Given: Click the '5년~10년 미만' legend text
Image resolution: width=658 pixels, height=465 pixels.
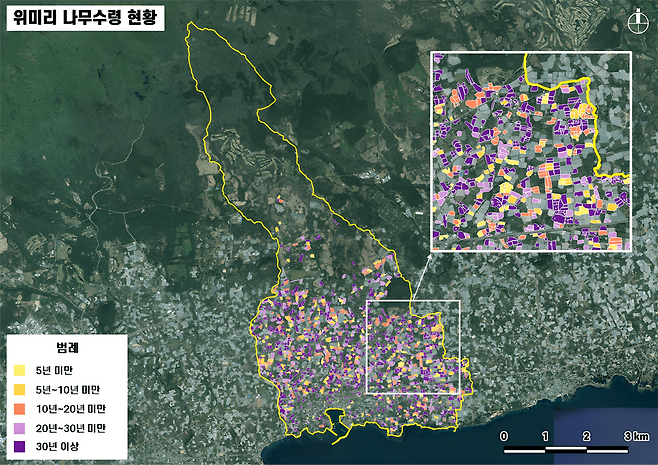Looking at the screenshot, I should 67,390.
